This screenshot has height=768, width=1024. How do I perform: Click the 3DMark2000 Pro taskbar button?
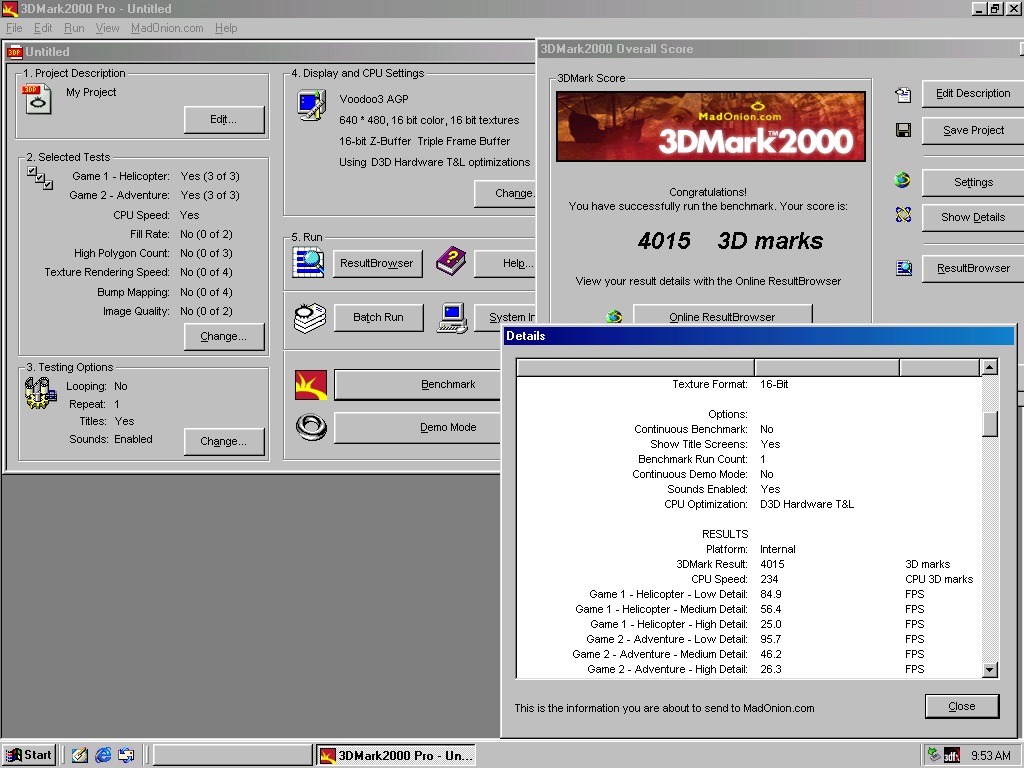point(396,756)
